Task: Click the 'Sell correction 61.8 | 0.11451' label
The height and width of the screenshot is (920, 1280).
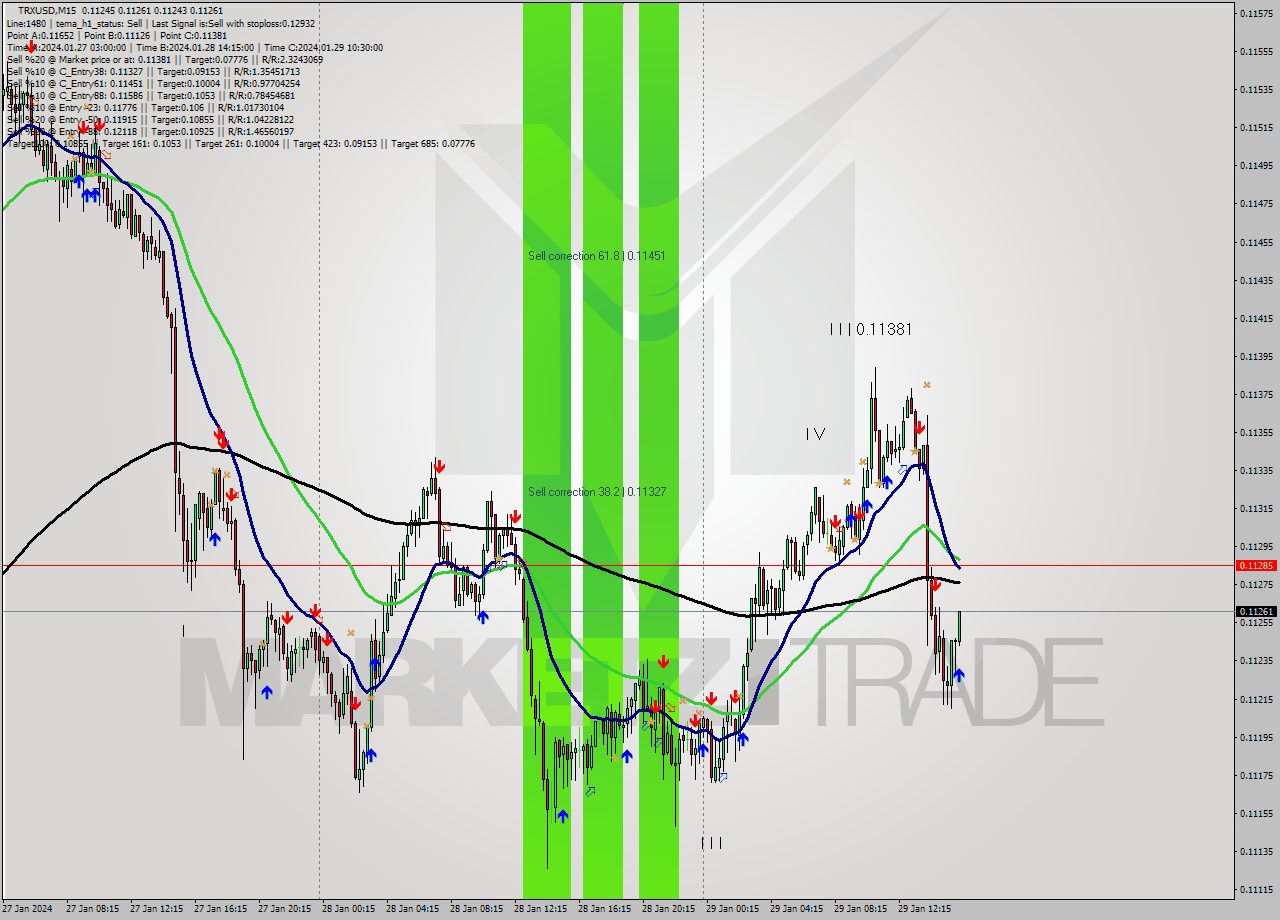Action: click(597, 256)
